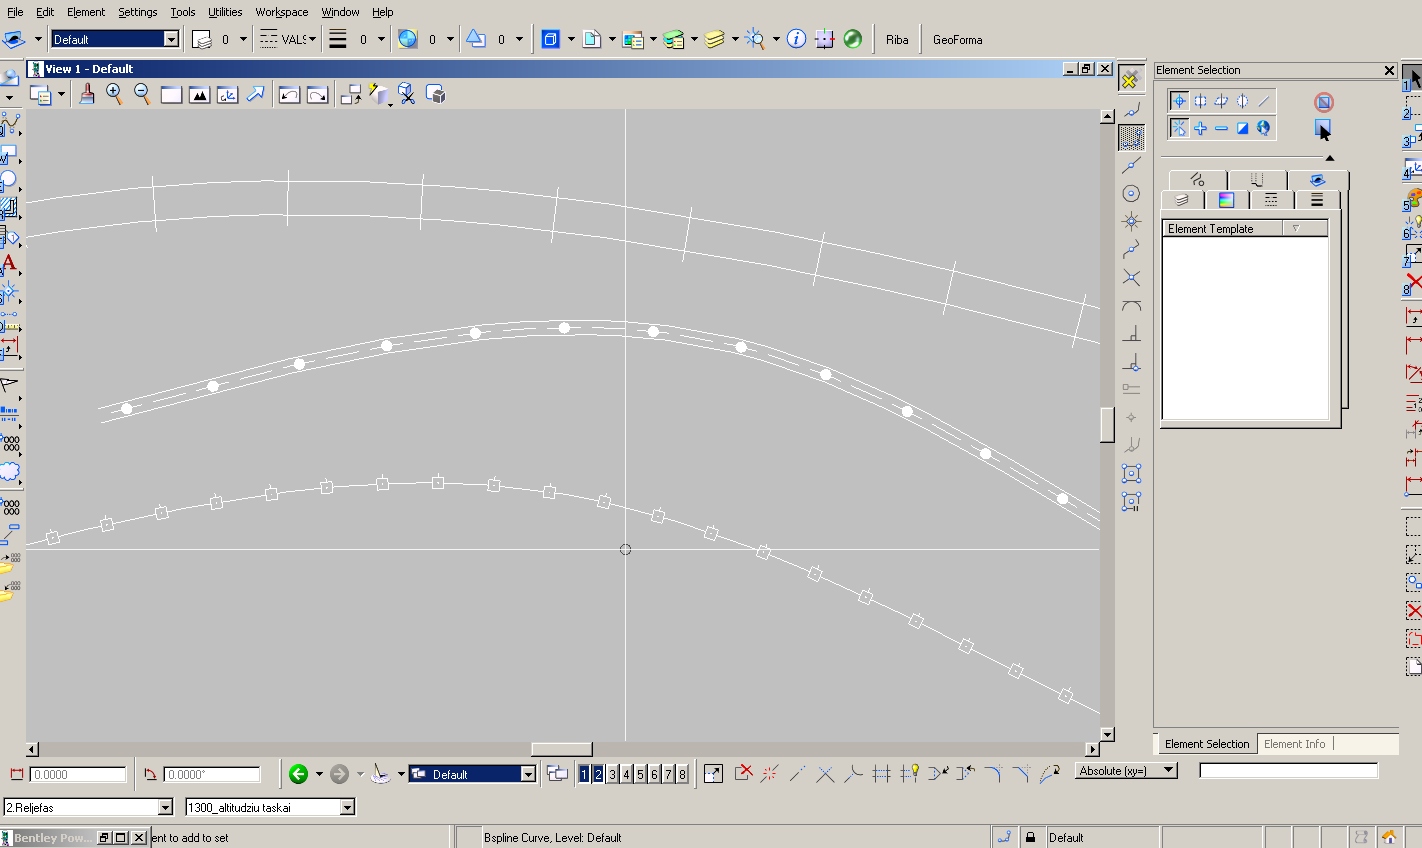Click the View Previous arrow icon

(289, 94)
